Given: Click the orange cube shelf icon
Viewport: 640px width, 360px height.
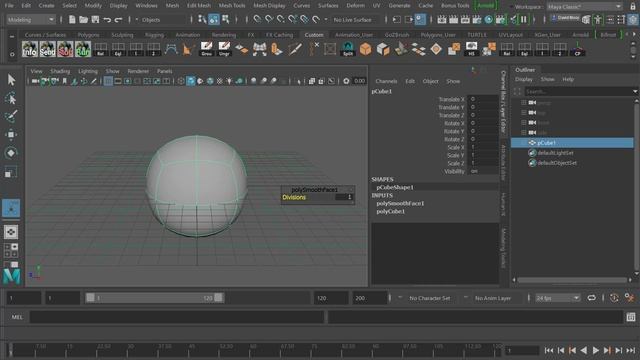Looking at the screenshot, I should [x=365, y=49].
